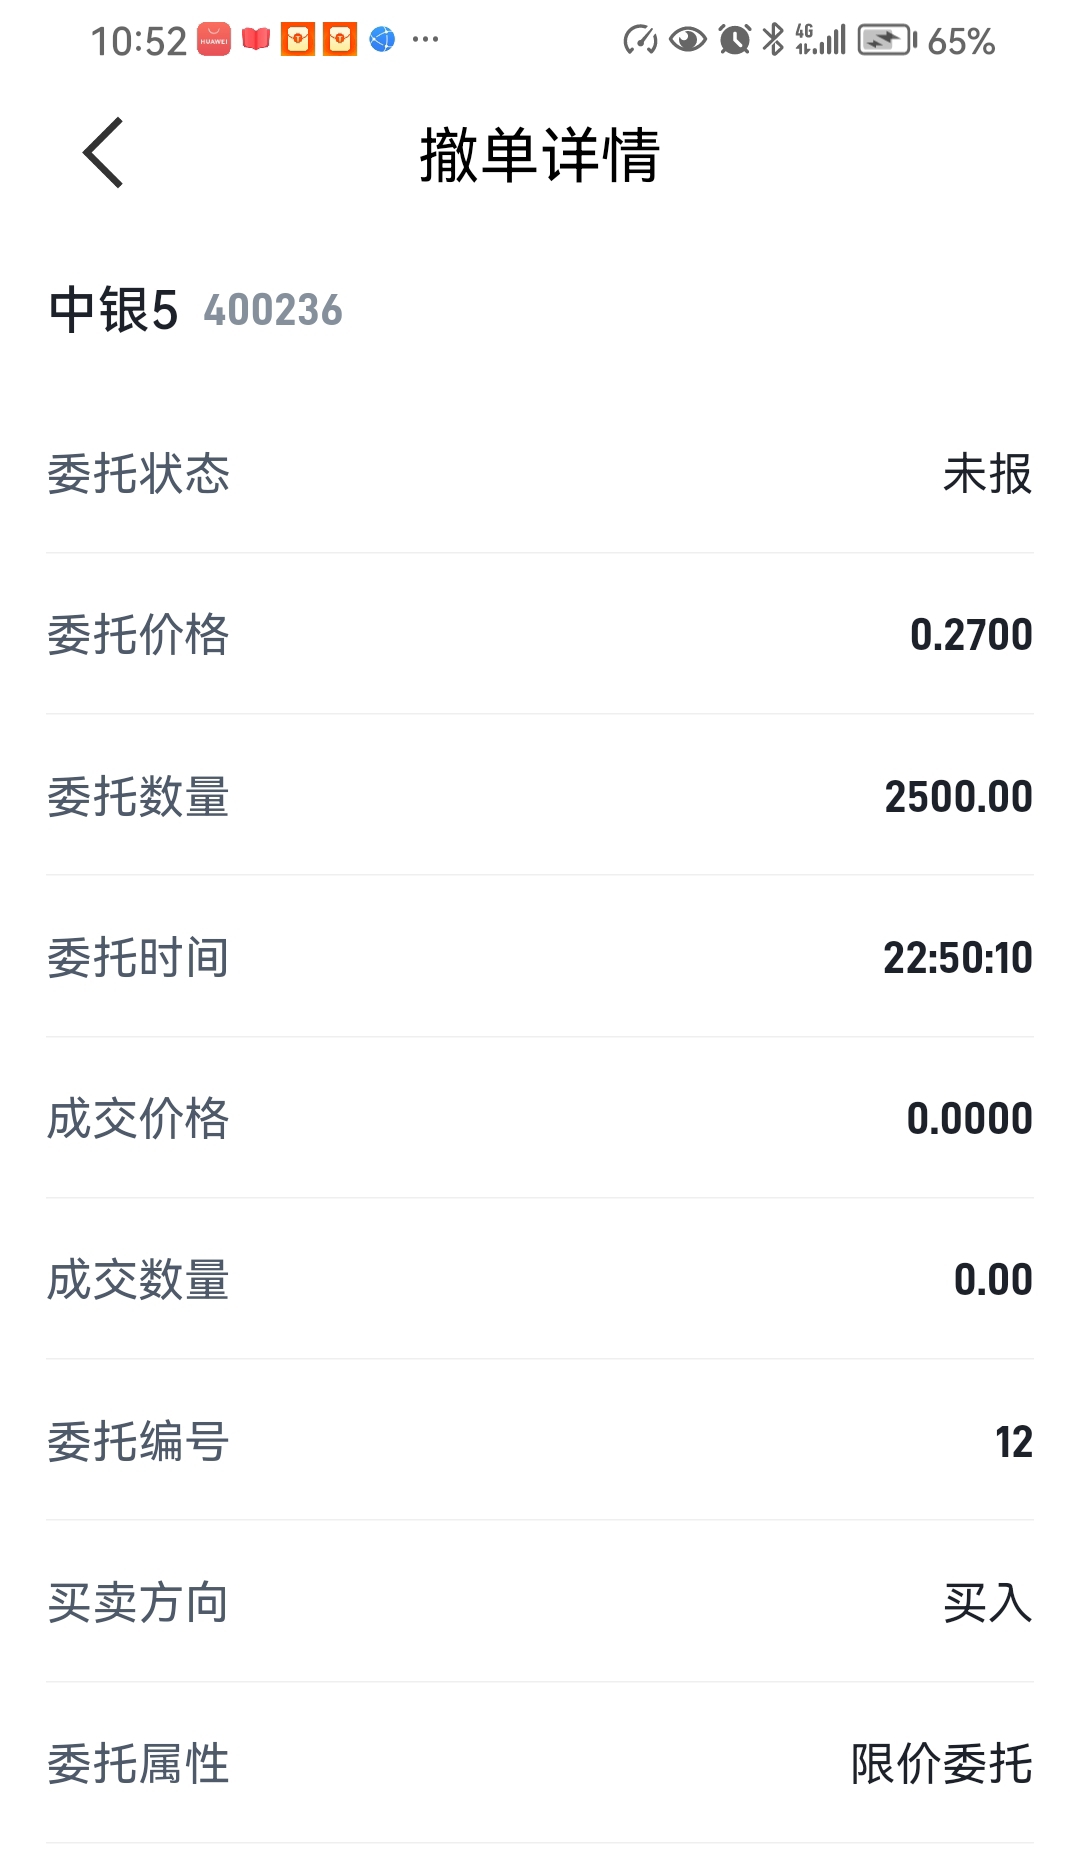Tap the 买入 direction value
This screenshot has height=1859, width=1080.
pyautogui.click(x=987, y=1603)
